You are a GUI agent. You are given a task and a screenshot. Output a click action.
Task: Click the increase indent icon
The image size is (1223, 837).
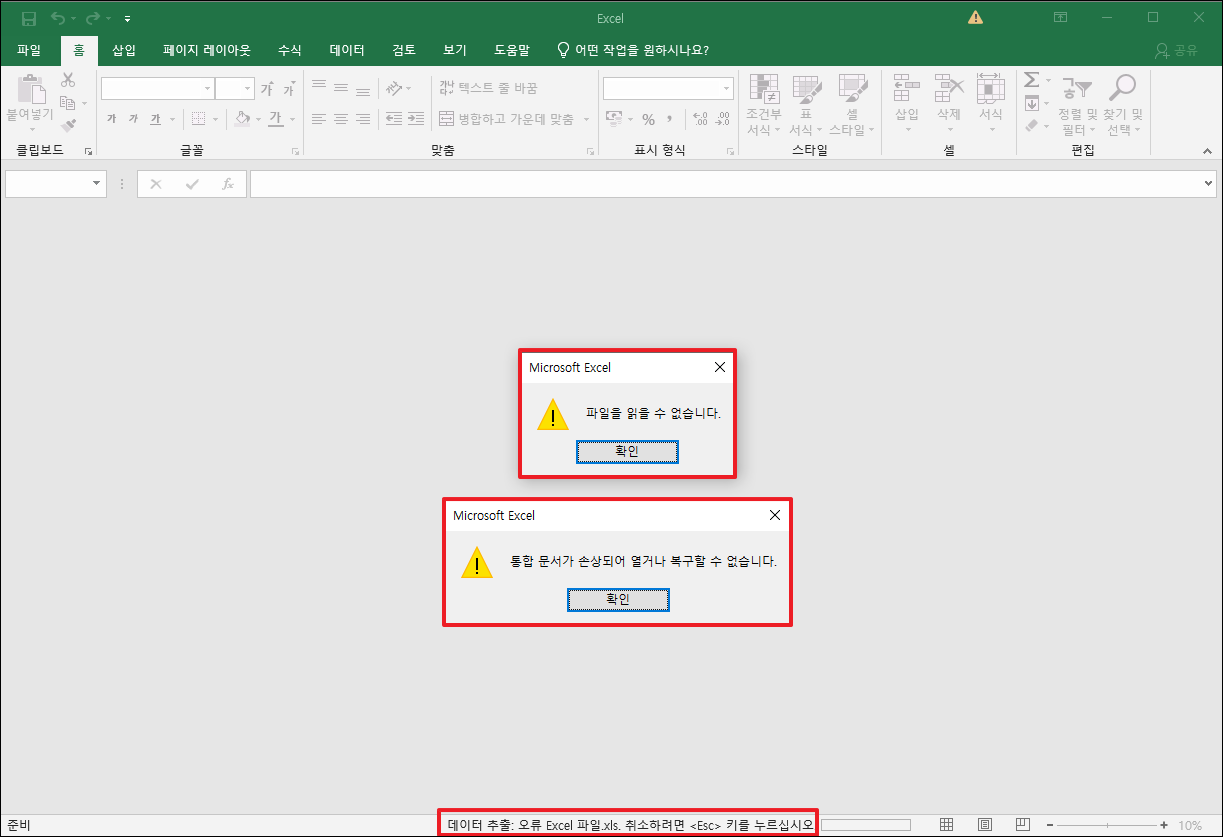(x=416, y=119)
